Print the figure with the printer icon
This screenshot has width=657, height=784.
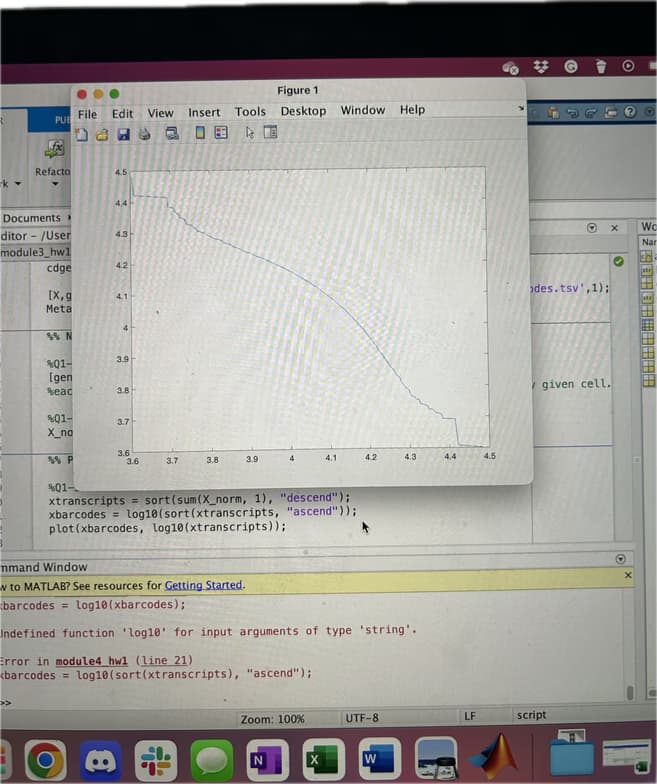(x=144, y=133)
